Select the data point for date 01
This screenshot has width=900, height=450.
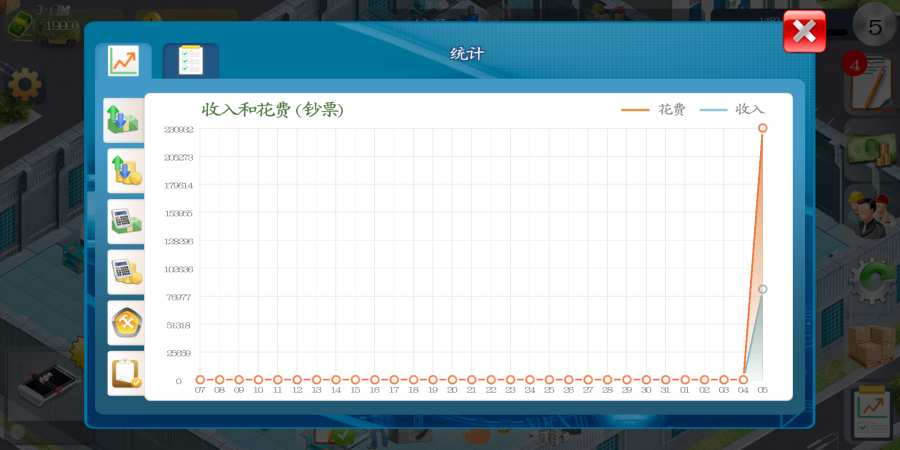pos(685,379)
